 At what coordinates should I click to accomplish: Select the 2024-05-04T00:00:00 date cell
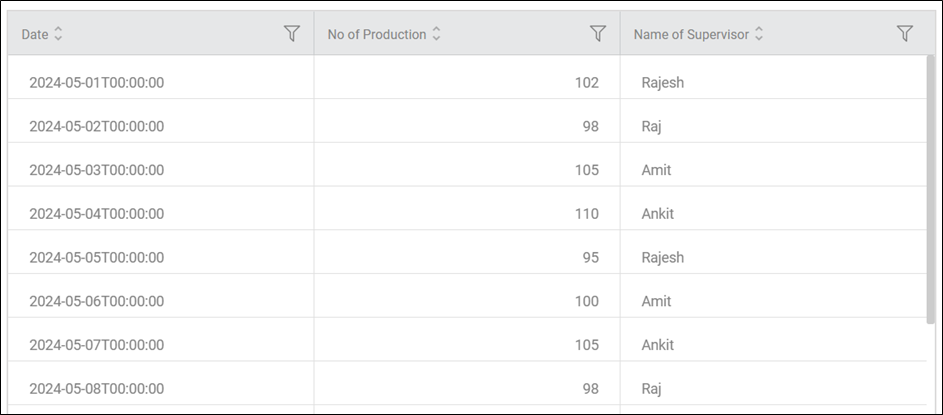(161, 214)
